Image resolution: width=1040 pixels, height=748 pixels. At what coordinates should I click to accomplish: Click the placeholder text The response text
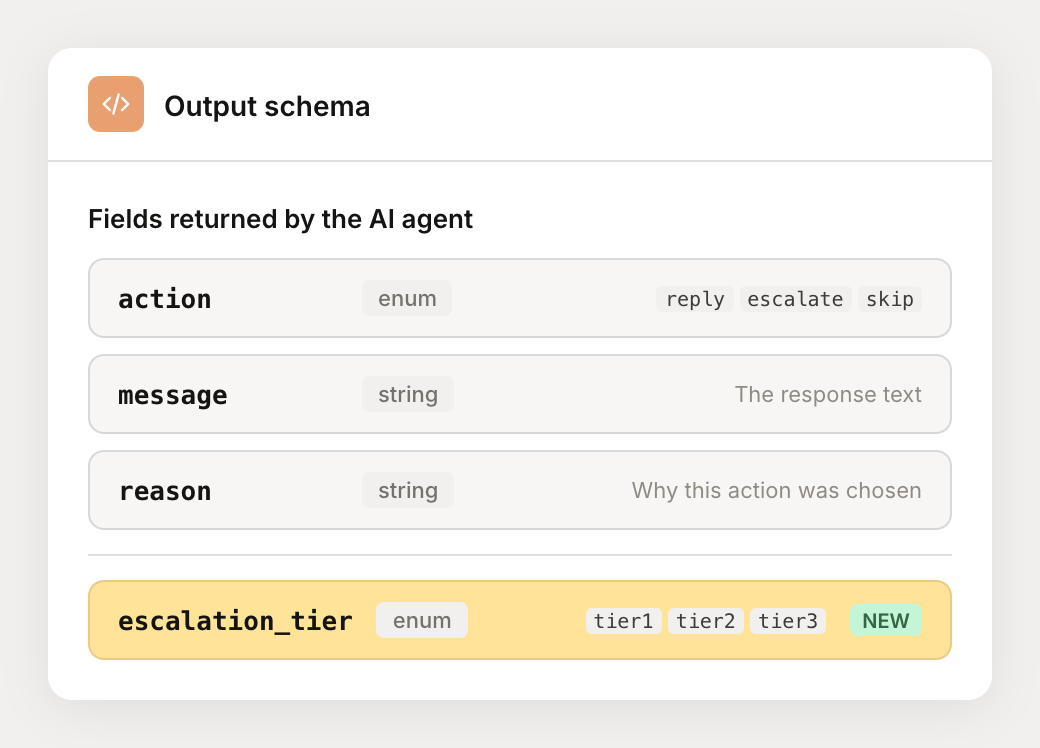(x=828, y=394)
